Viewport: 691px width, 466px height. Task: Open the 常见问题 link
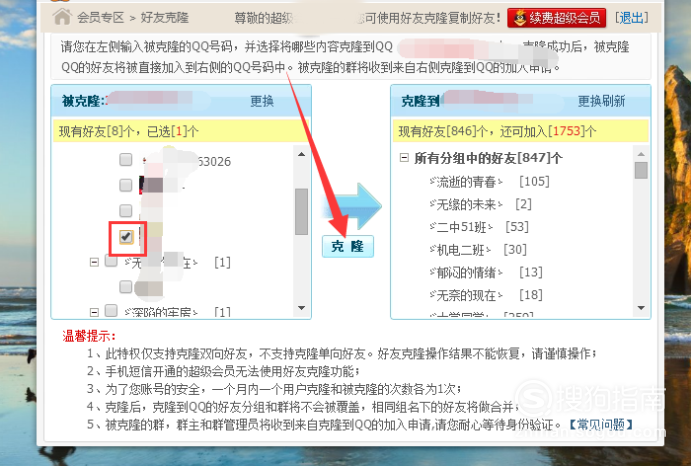tap(601, 425)
